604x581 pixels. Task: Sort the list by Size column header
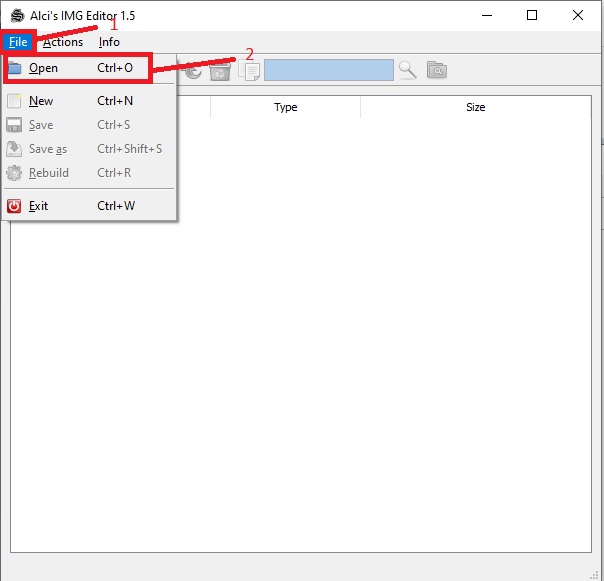click(x=476, y=107)
